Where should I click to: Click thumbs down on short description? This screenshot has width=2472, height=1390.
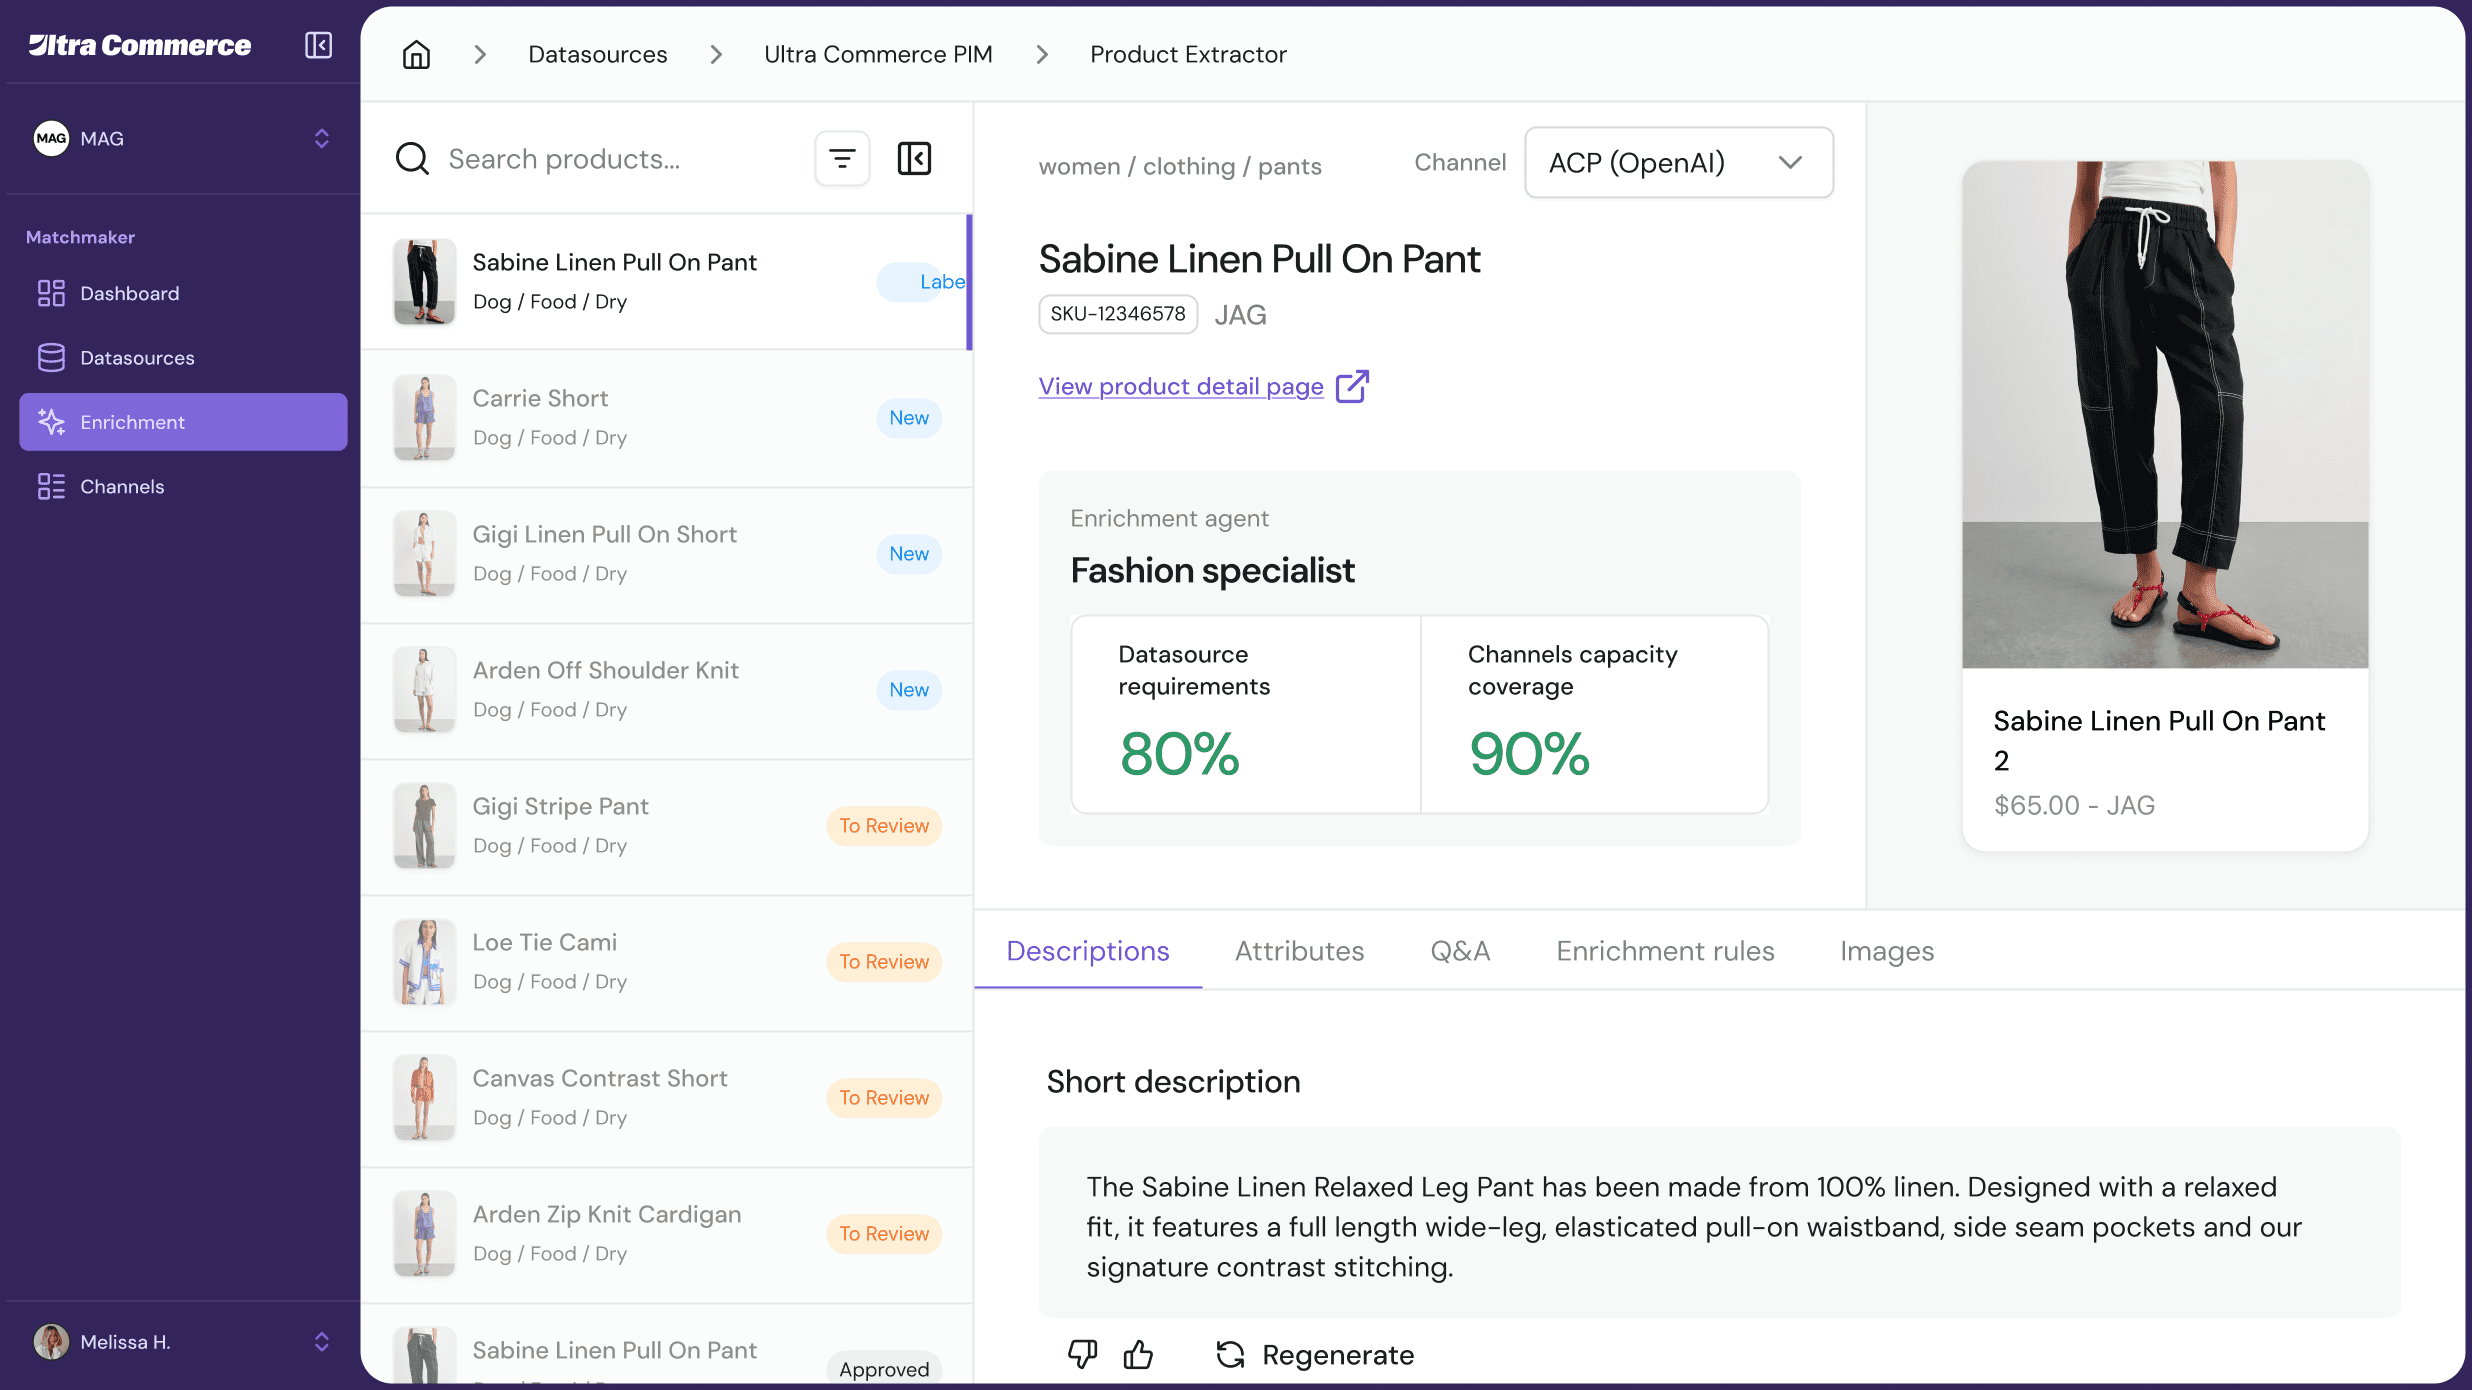1082,1354
